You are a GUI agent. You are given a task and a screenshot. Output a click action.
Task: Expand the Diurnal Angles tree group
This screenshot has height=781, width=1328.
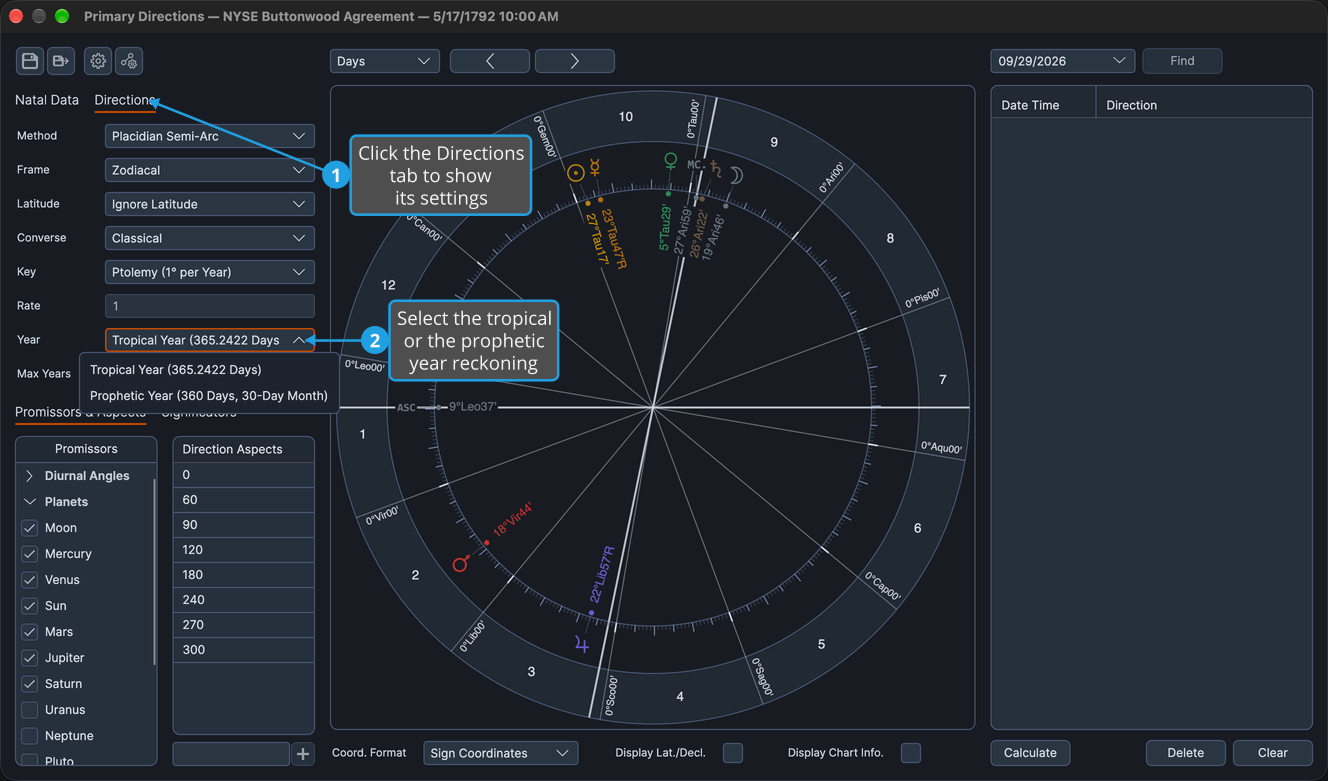(x=29, y=476)
